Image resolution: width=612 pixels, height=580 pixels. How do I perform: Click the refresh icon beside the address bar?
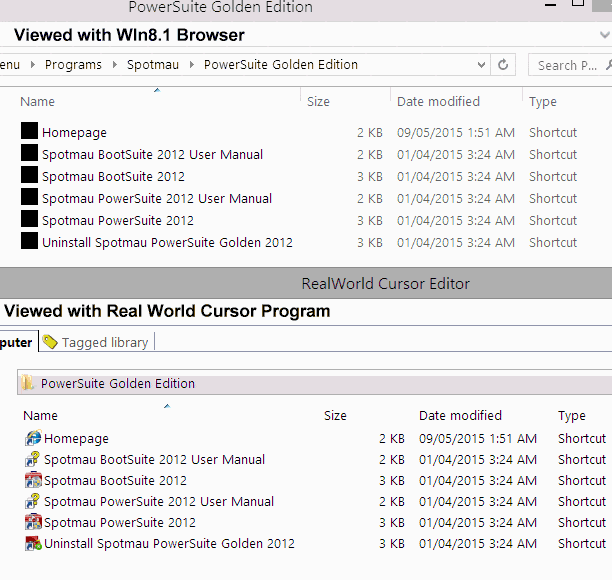(505, 65)
